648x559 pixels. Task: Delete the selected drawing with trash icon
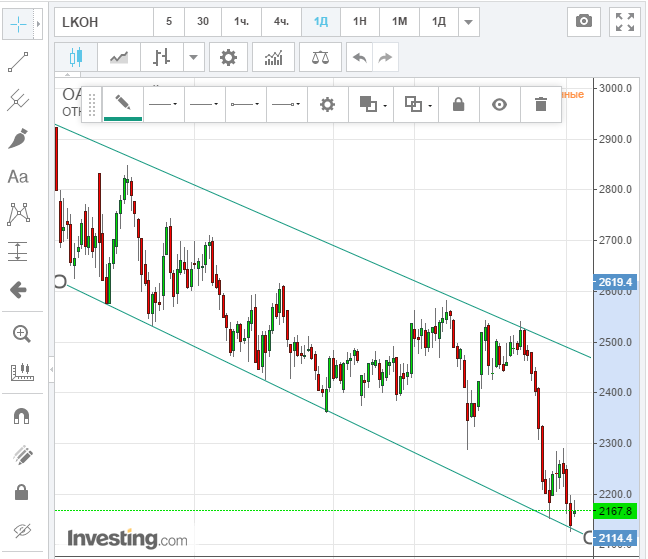point(541,105)
